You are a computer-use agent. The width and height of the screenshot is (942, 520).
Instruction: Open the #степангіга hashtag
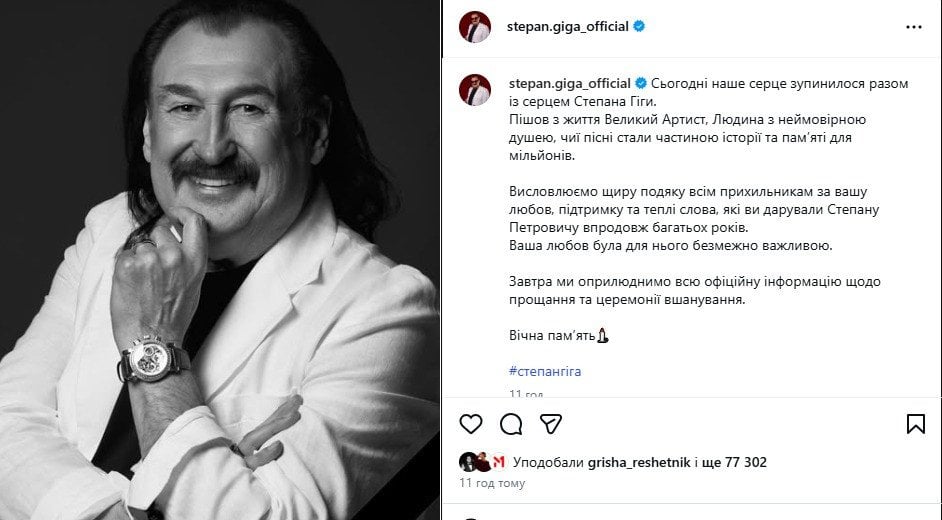click(x=545, y=371)
